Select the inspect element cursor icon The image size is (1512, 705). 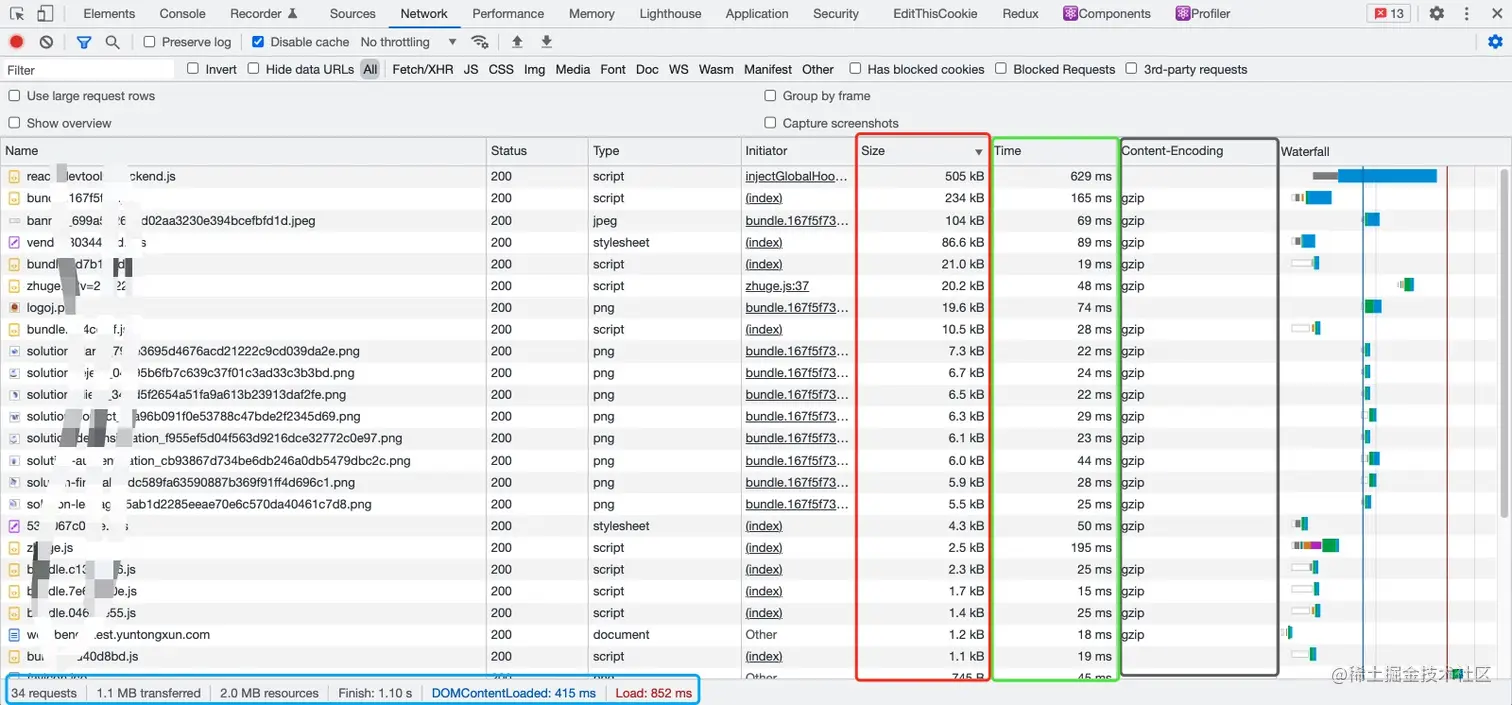coord(17,14)
